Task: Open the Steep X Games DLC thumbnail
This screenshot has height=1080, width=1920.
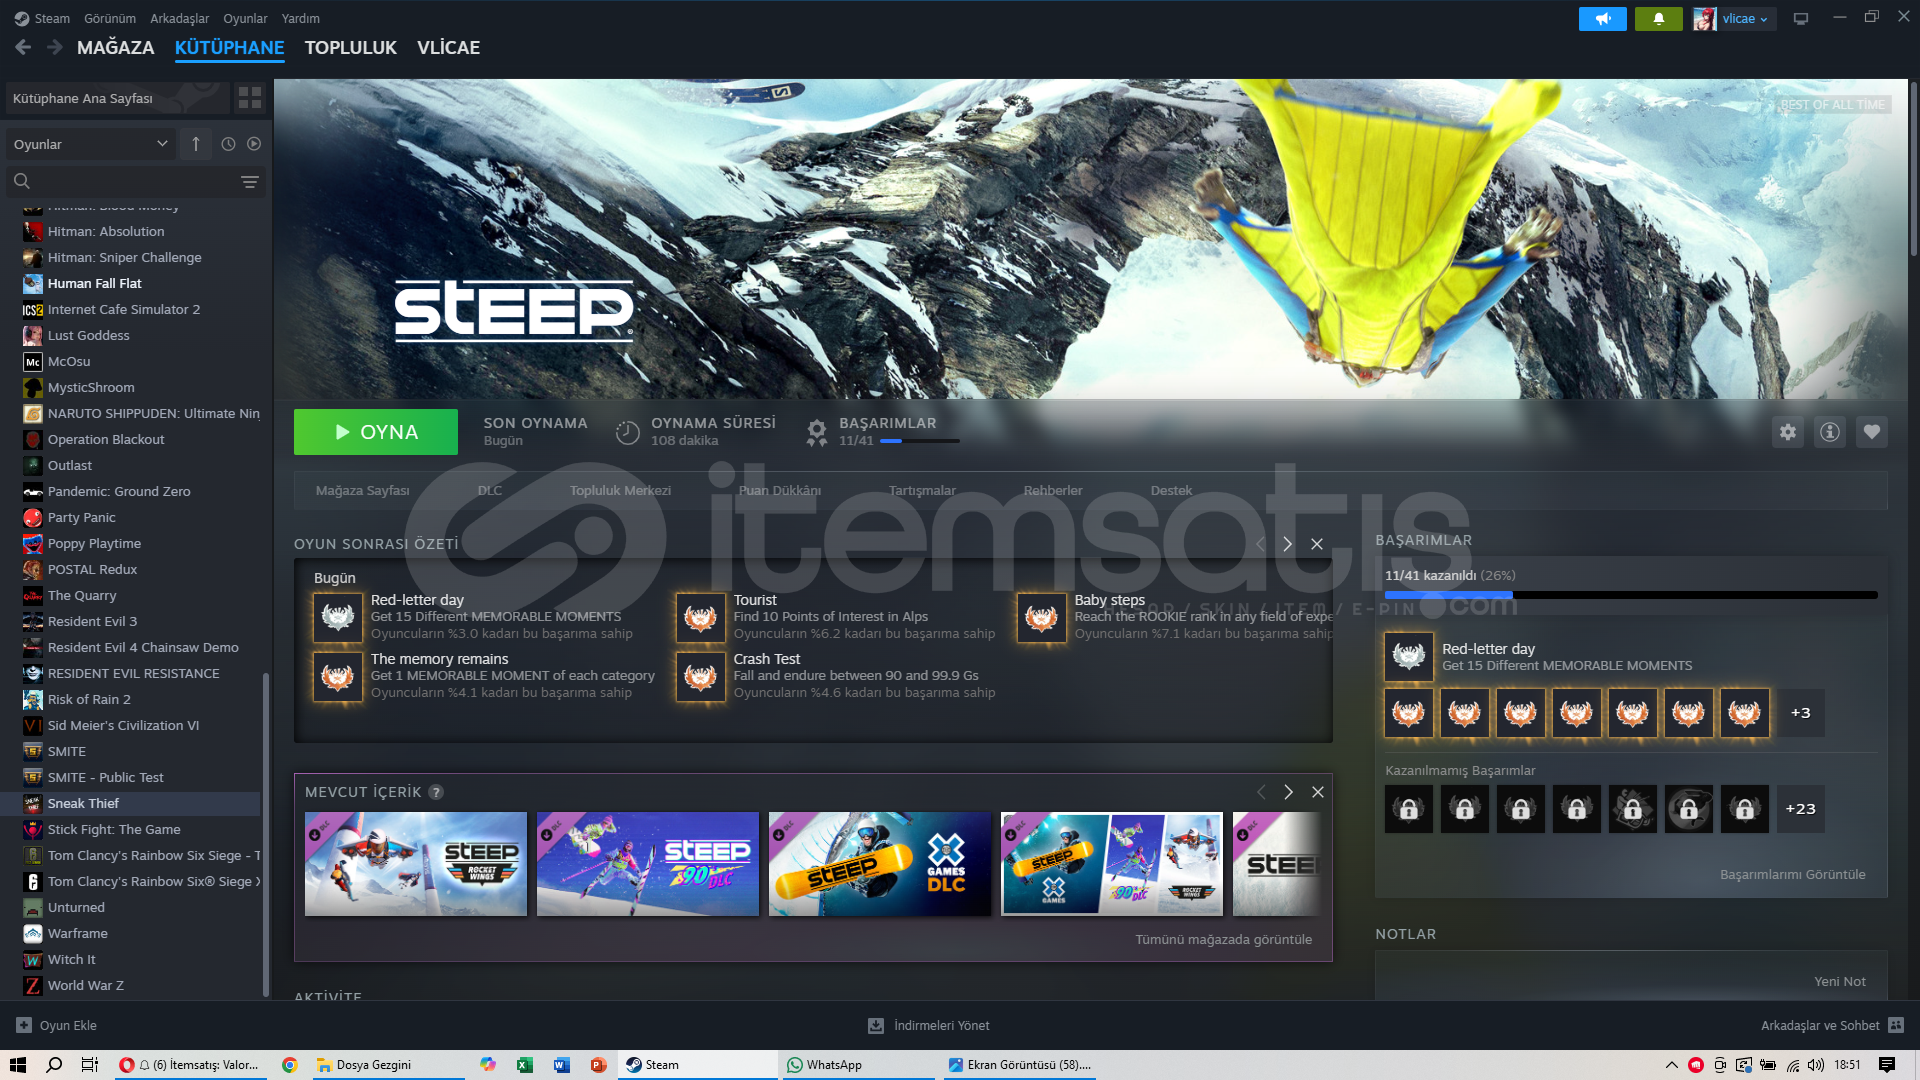Action: [880, 864]
